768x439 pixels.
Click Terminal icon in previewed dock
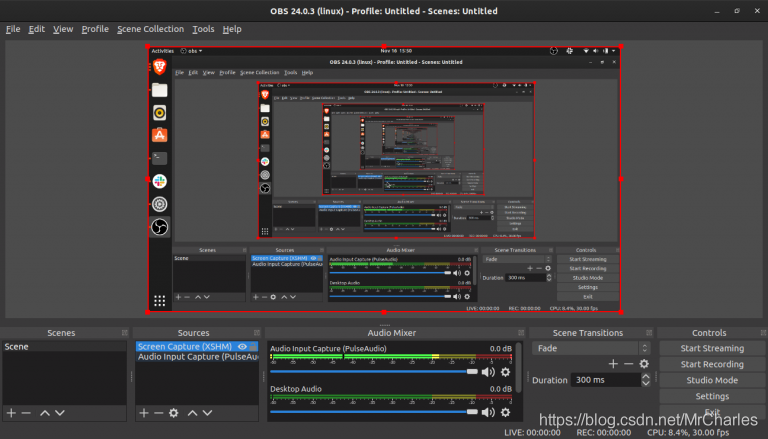pos(159,158)
